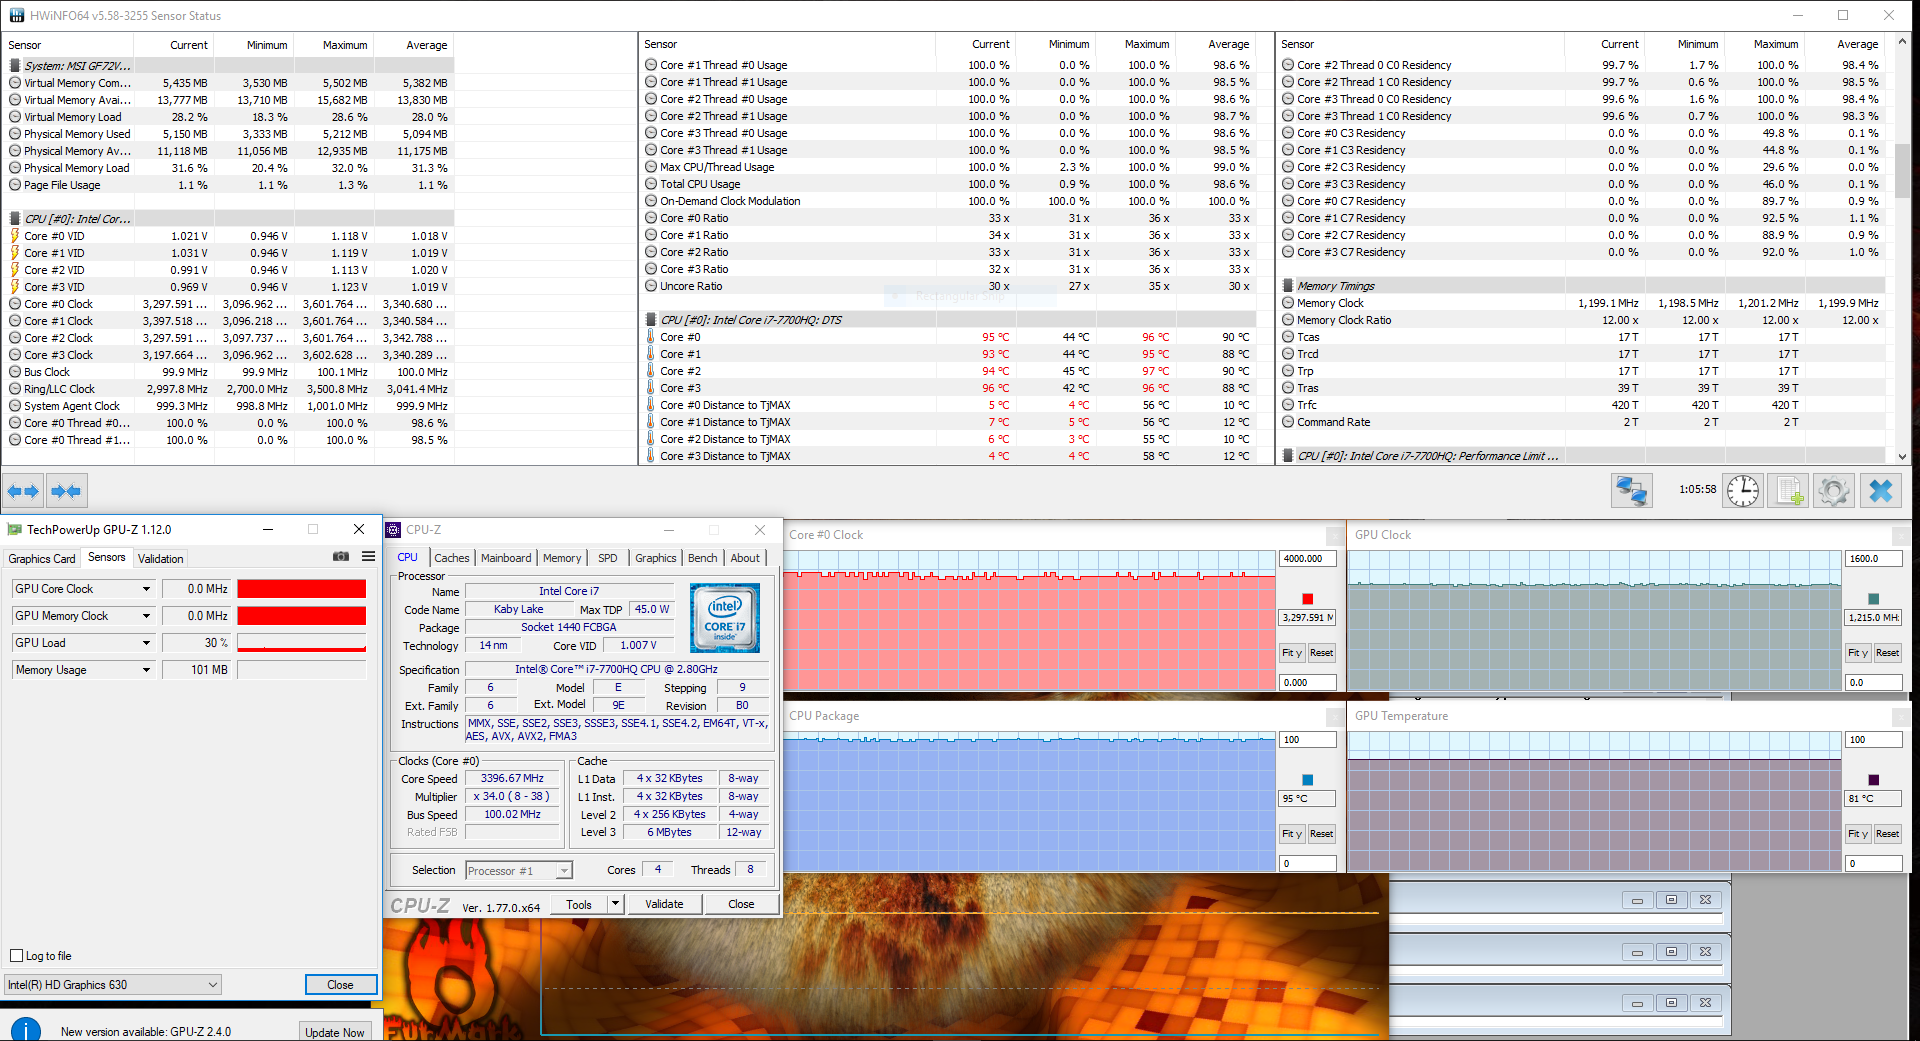Open the CPU-Z Caches tab
The width and height of the screenshot is (1920, 1041).
[452, 558]
